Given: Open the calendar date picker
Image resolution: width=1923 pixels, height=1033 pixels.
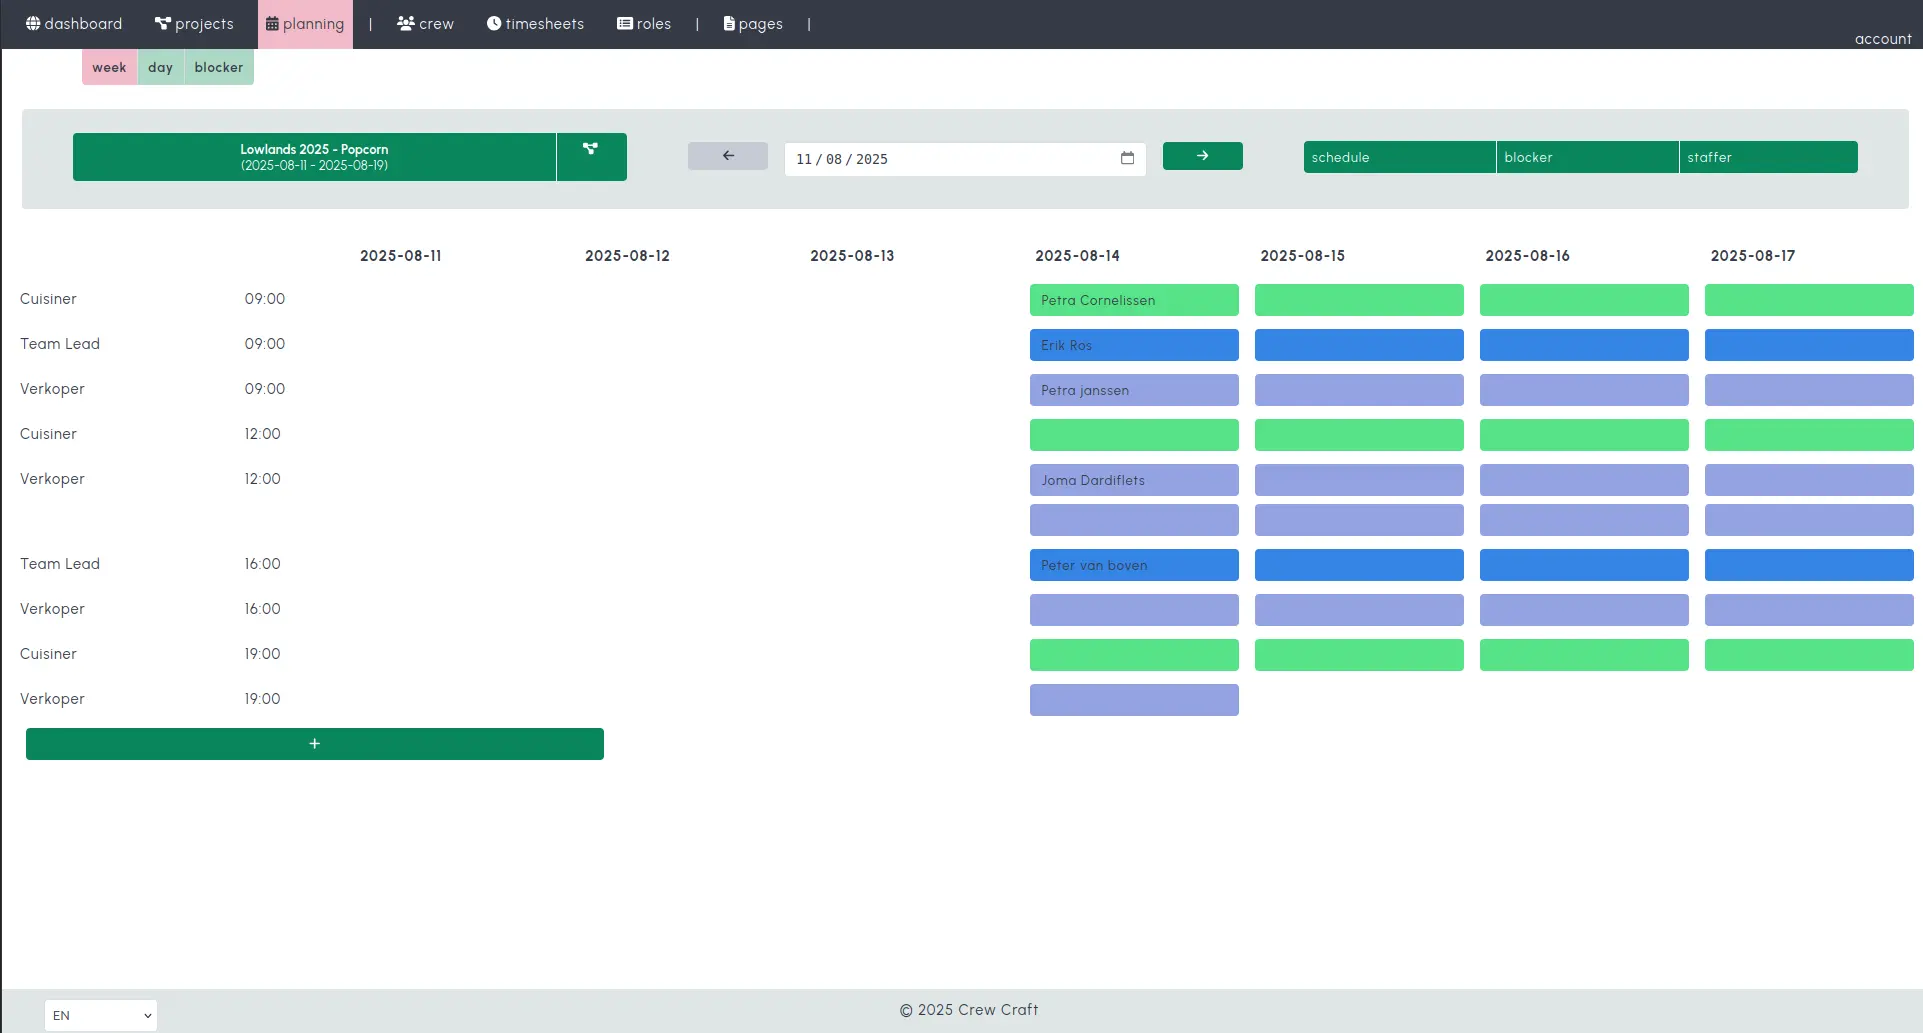Looking at the screenshot, I should tap(1127, 158).
